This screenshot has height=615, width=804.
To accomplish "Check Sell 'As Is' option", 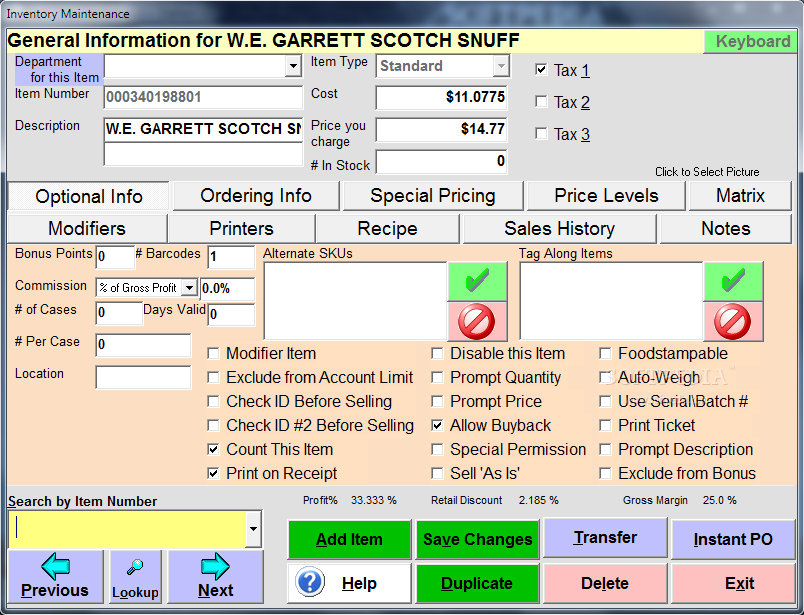I will tap(437, 473).
